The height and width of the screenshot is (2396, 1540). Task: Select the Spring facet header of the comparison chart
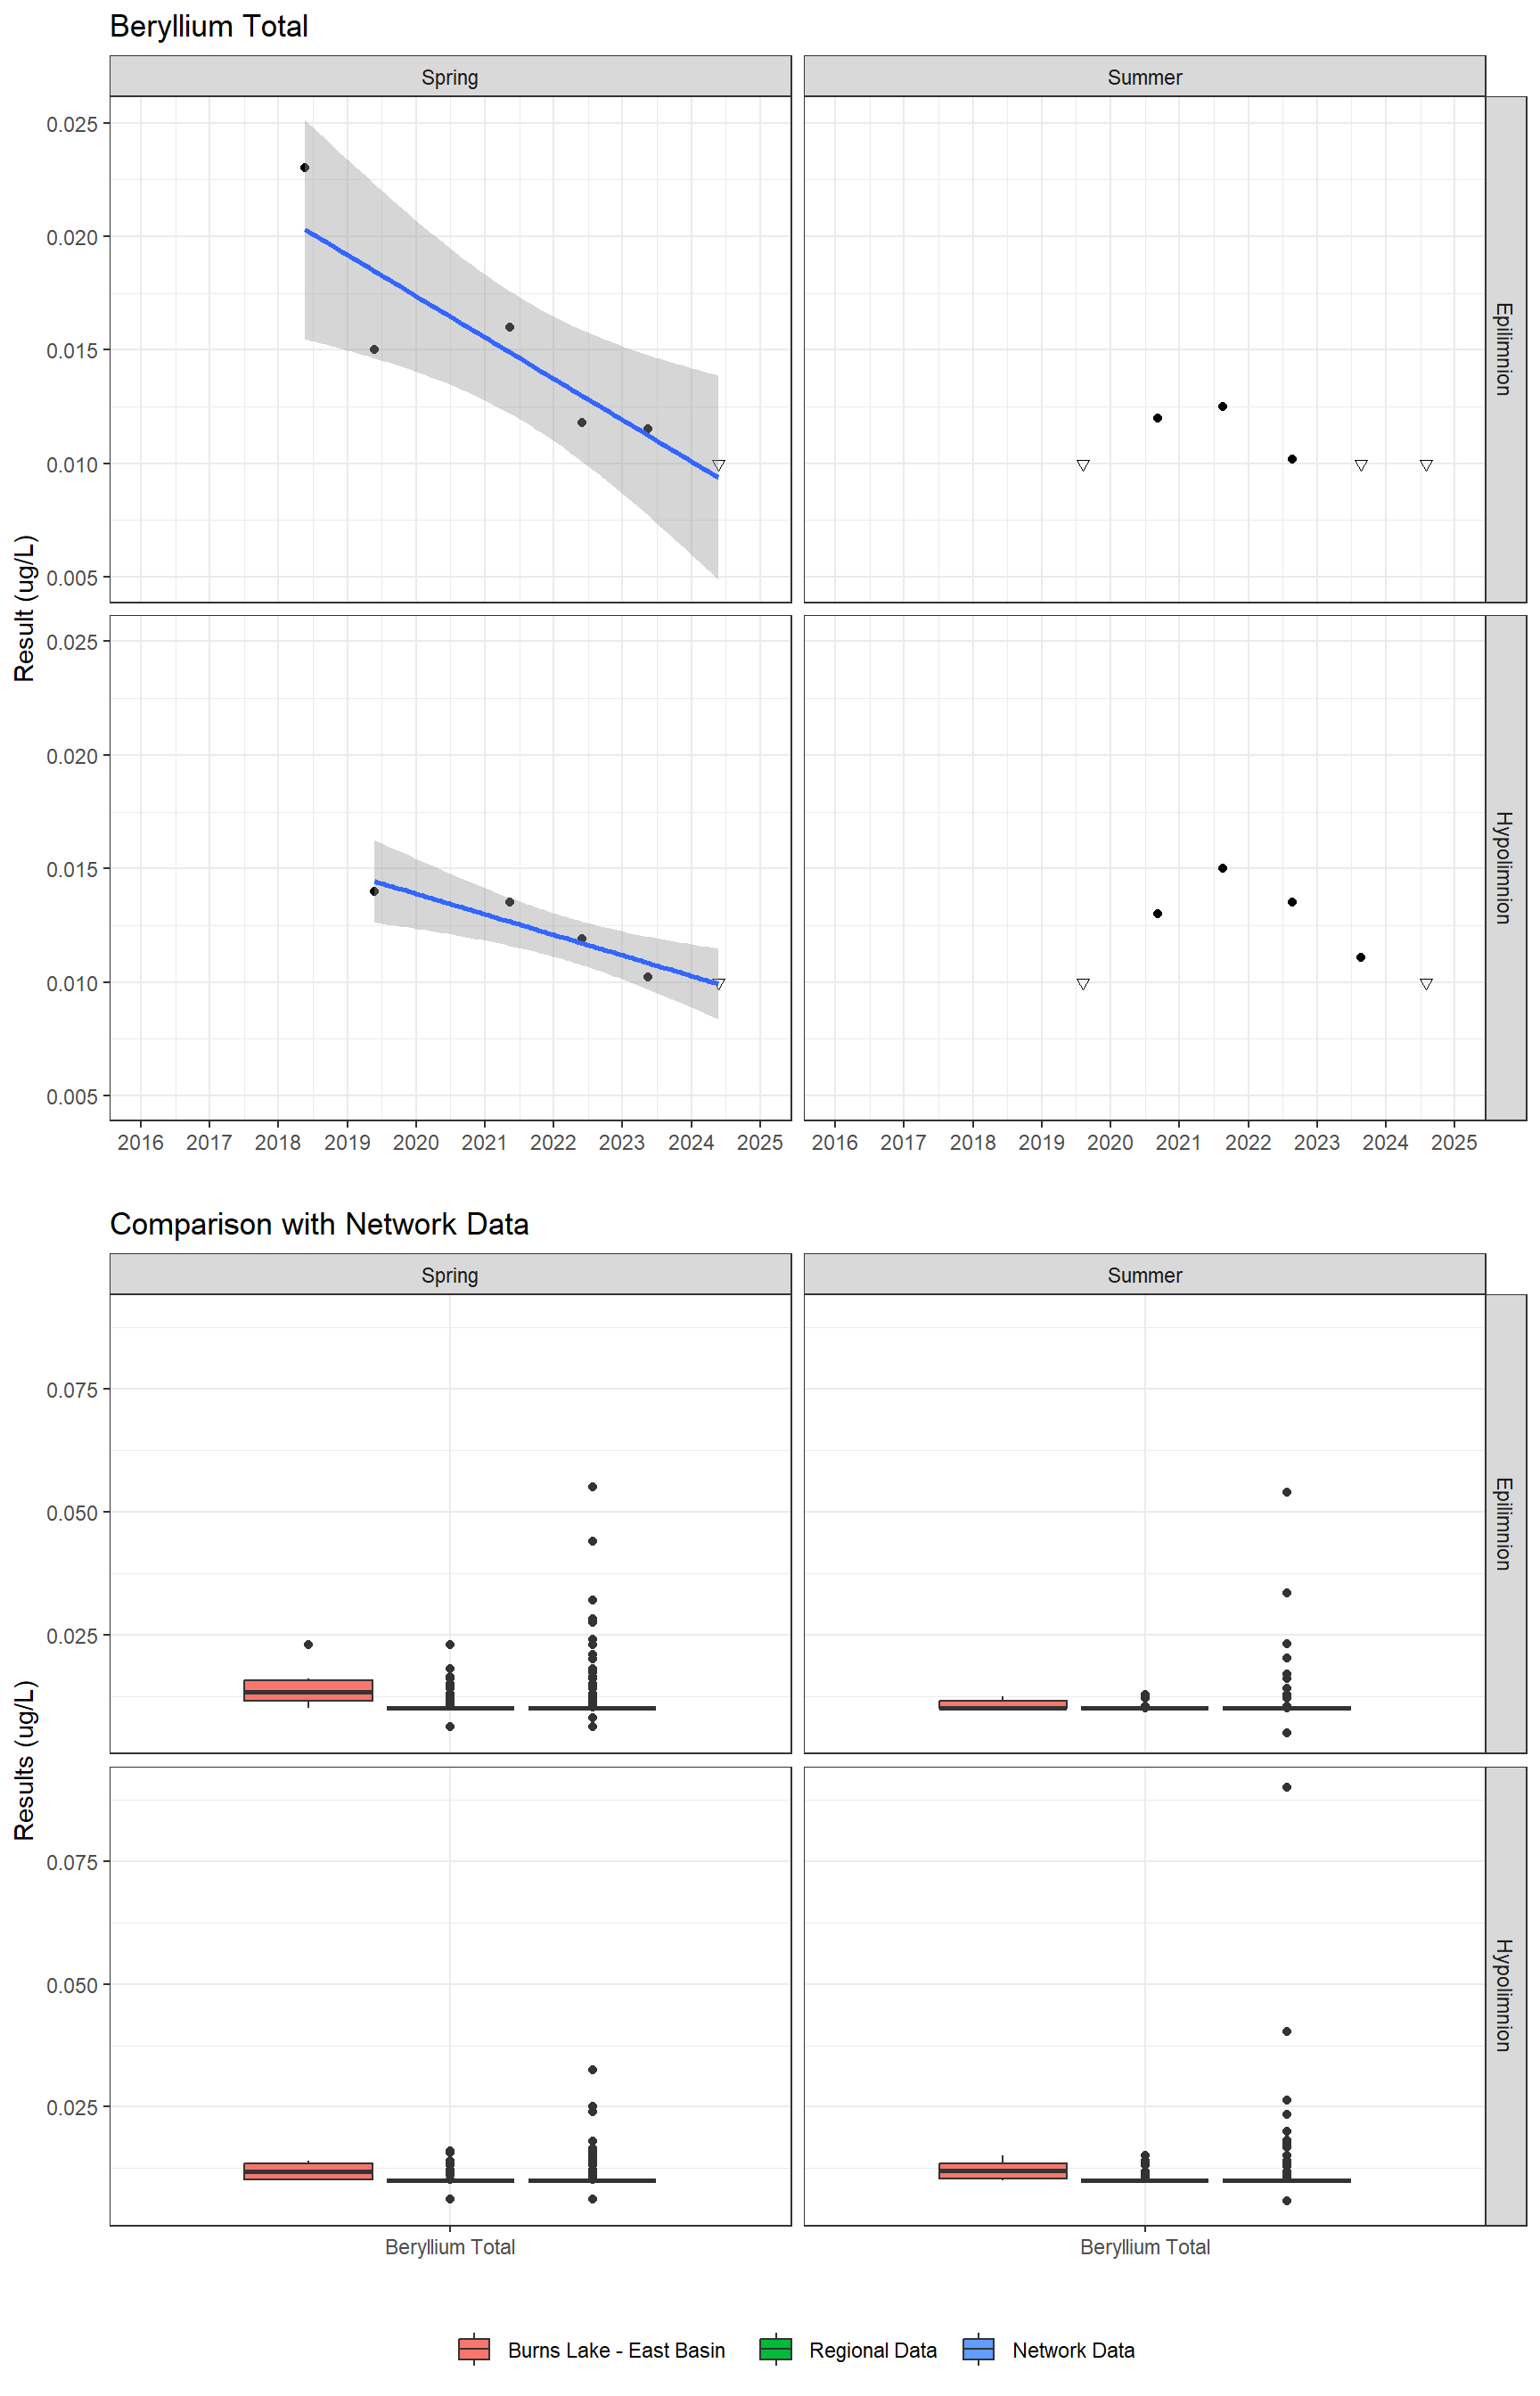(x=450, y=1275)
